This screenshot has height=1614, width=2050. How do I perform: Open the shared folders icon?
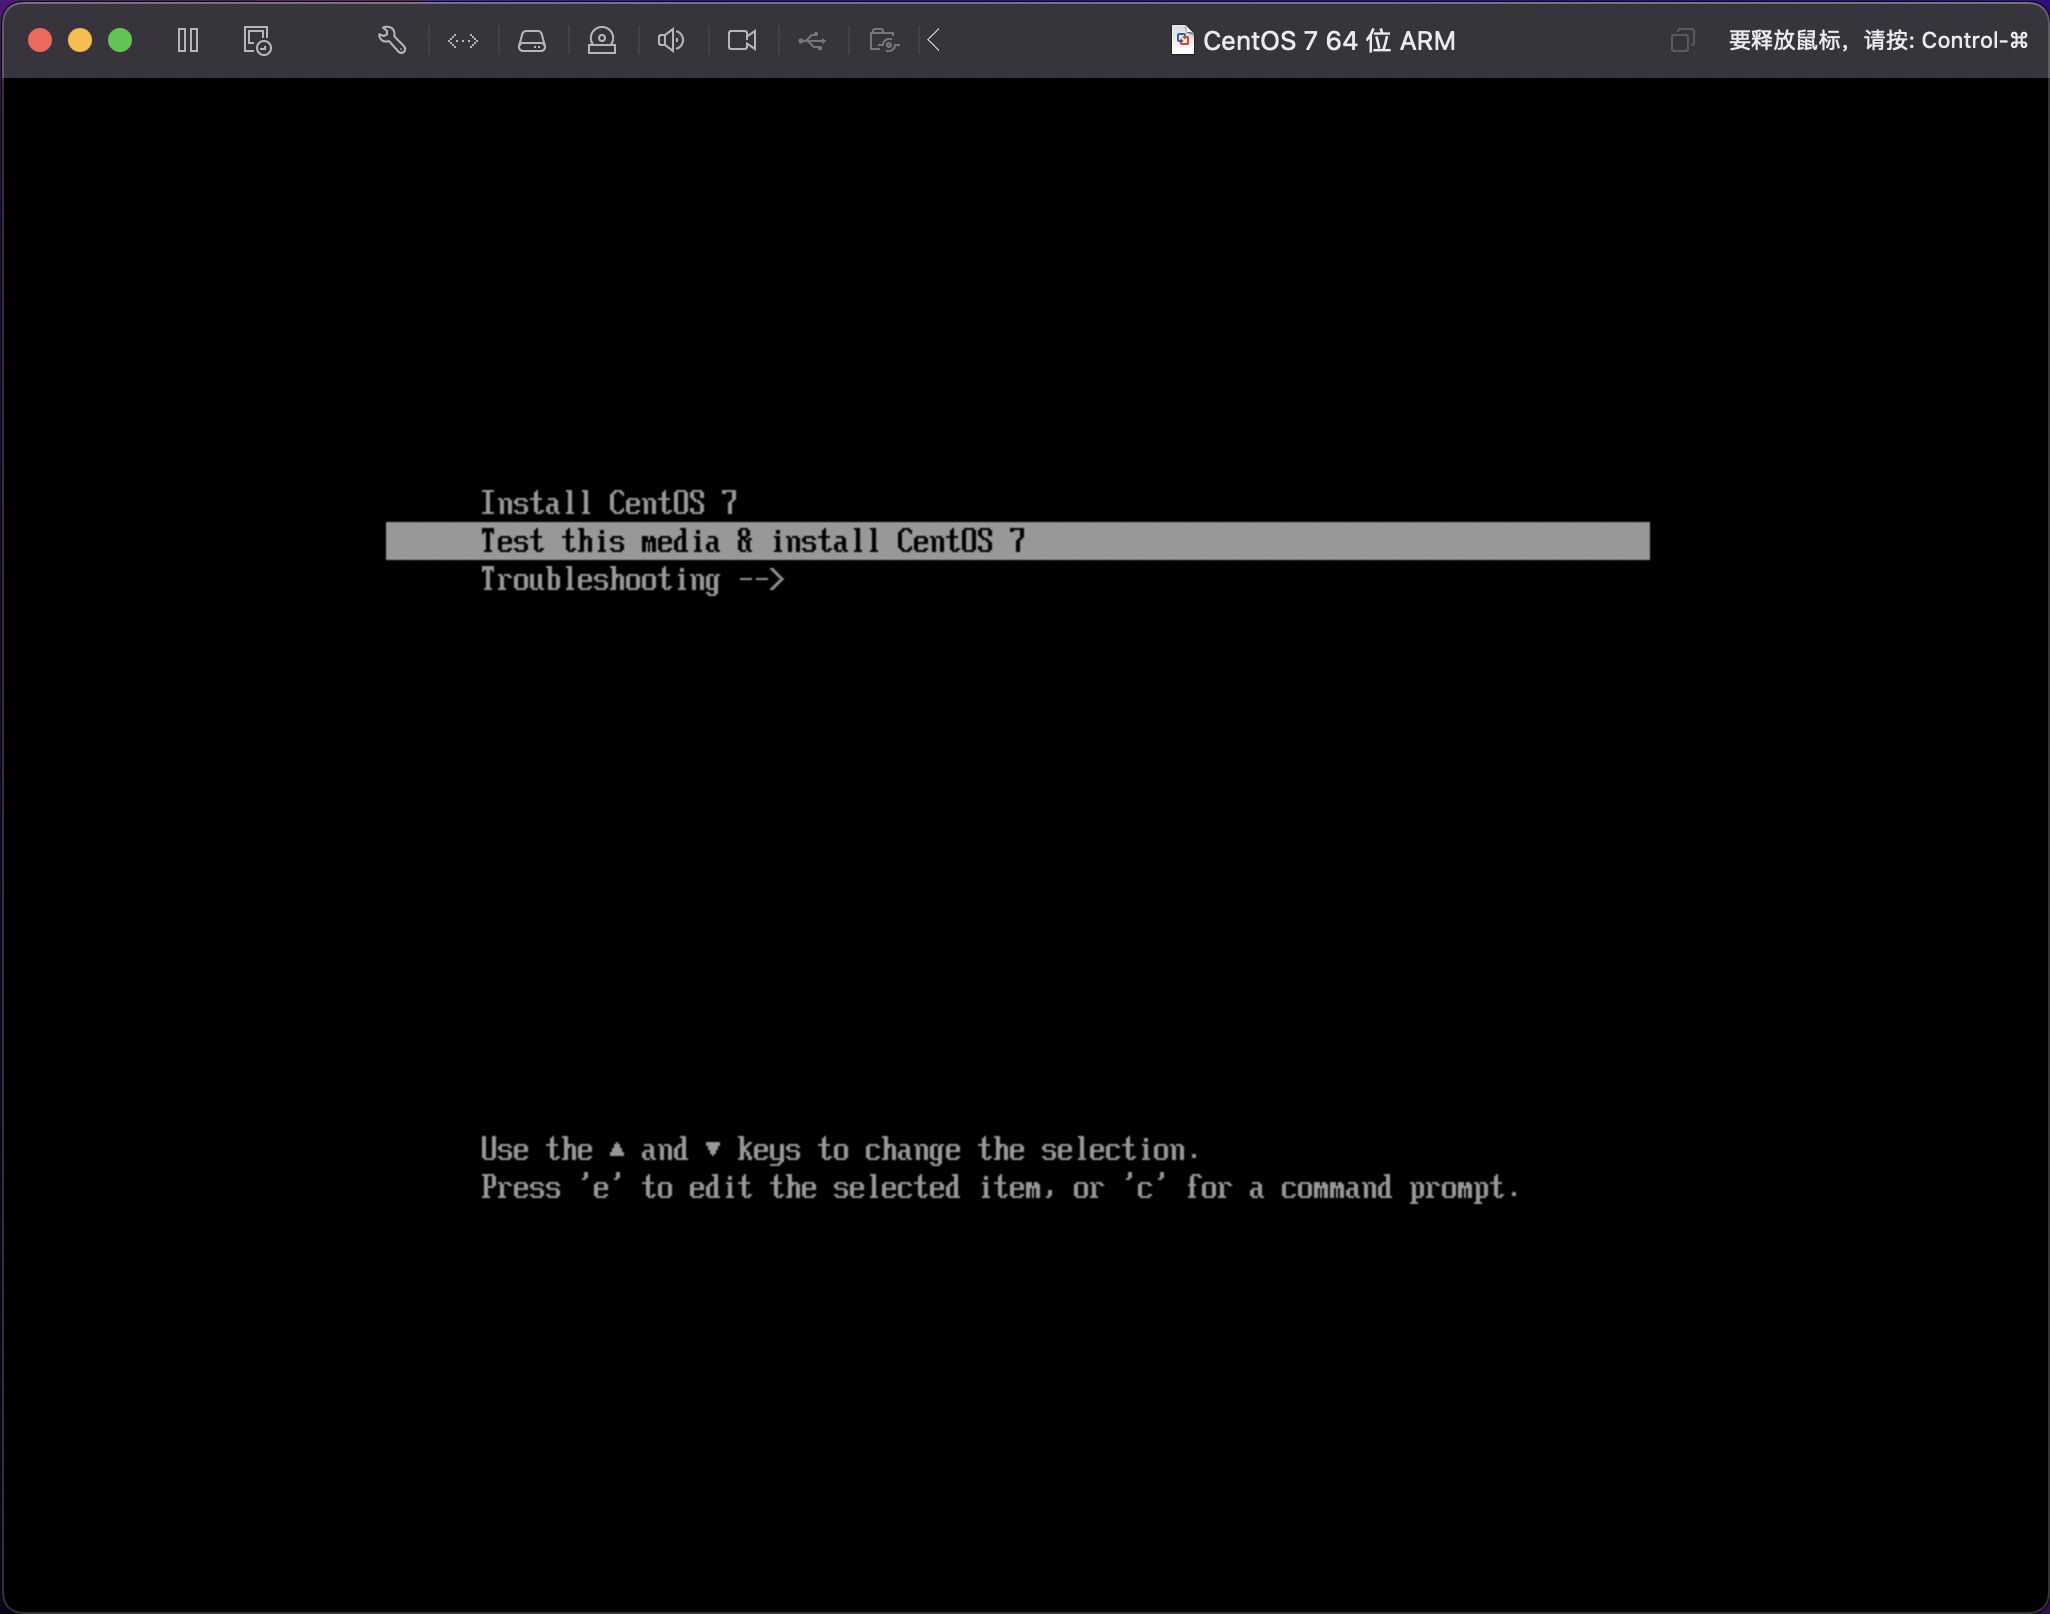[x=883, y=40]
